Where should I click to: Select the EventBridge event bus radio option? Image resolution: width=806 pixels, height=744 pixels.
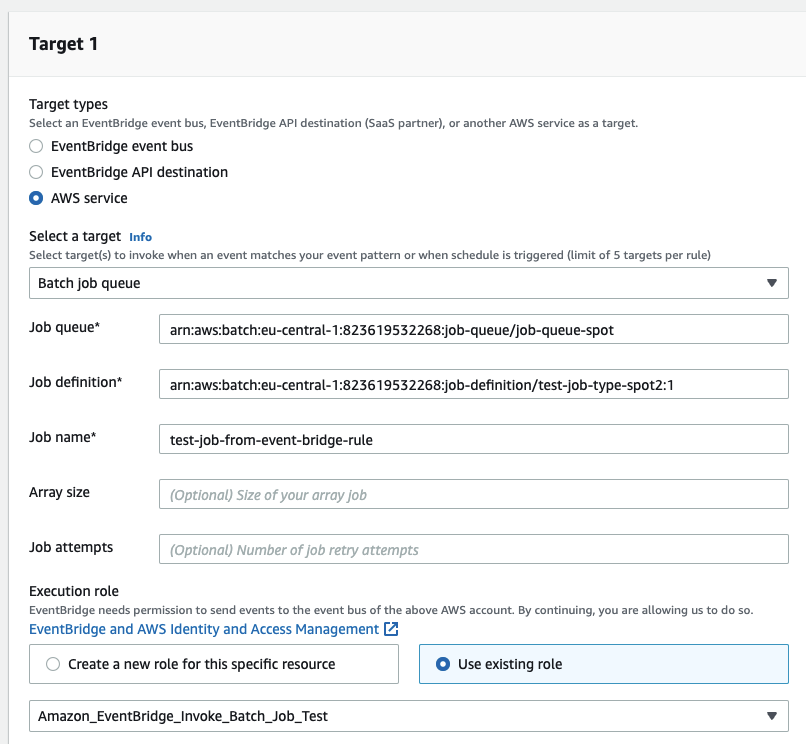click(x=36, y=146)
